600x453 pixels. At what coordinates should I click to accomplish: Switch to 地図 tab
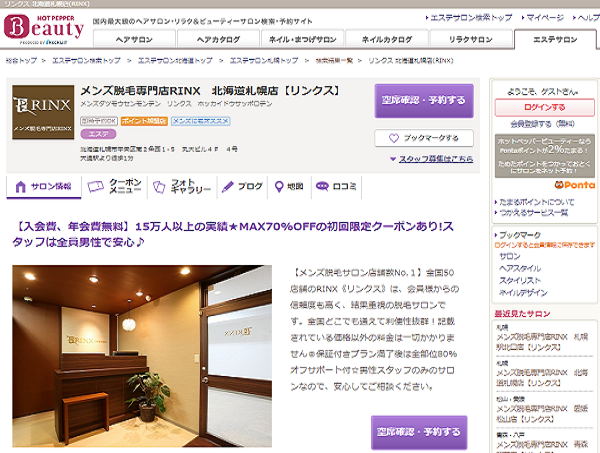pos(289,186)
